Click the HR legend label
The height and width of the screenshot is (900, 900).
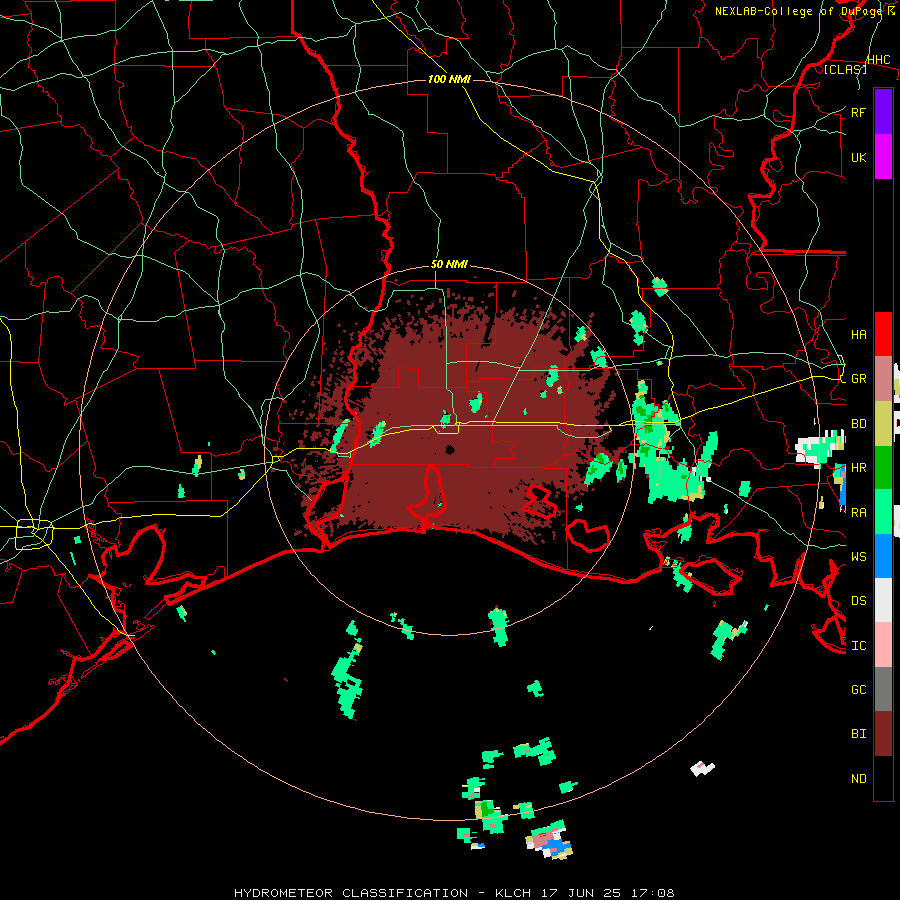[858, 468]
